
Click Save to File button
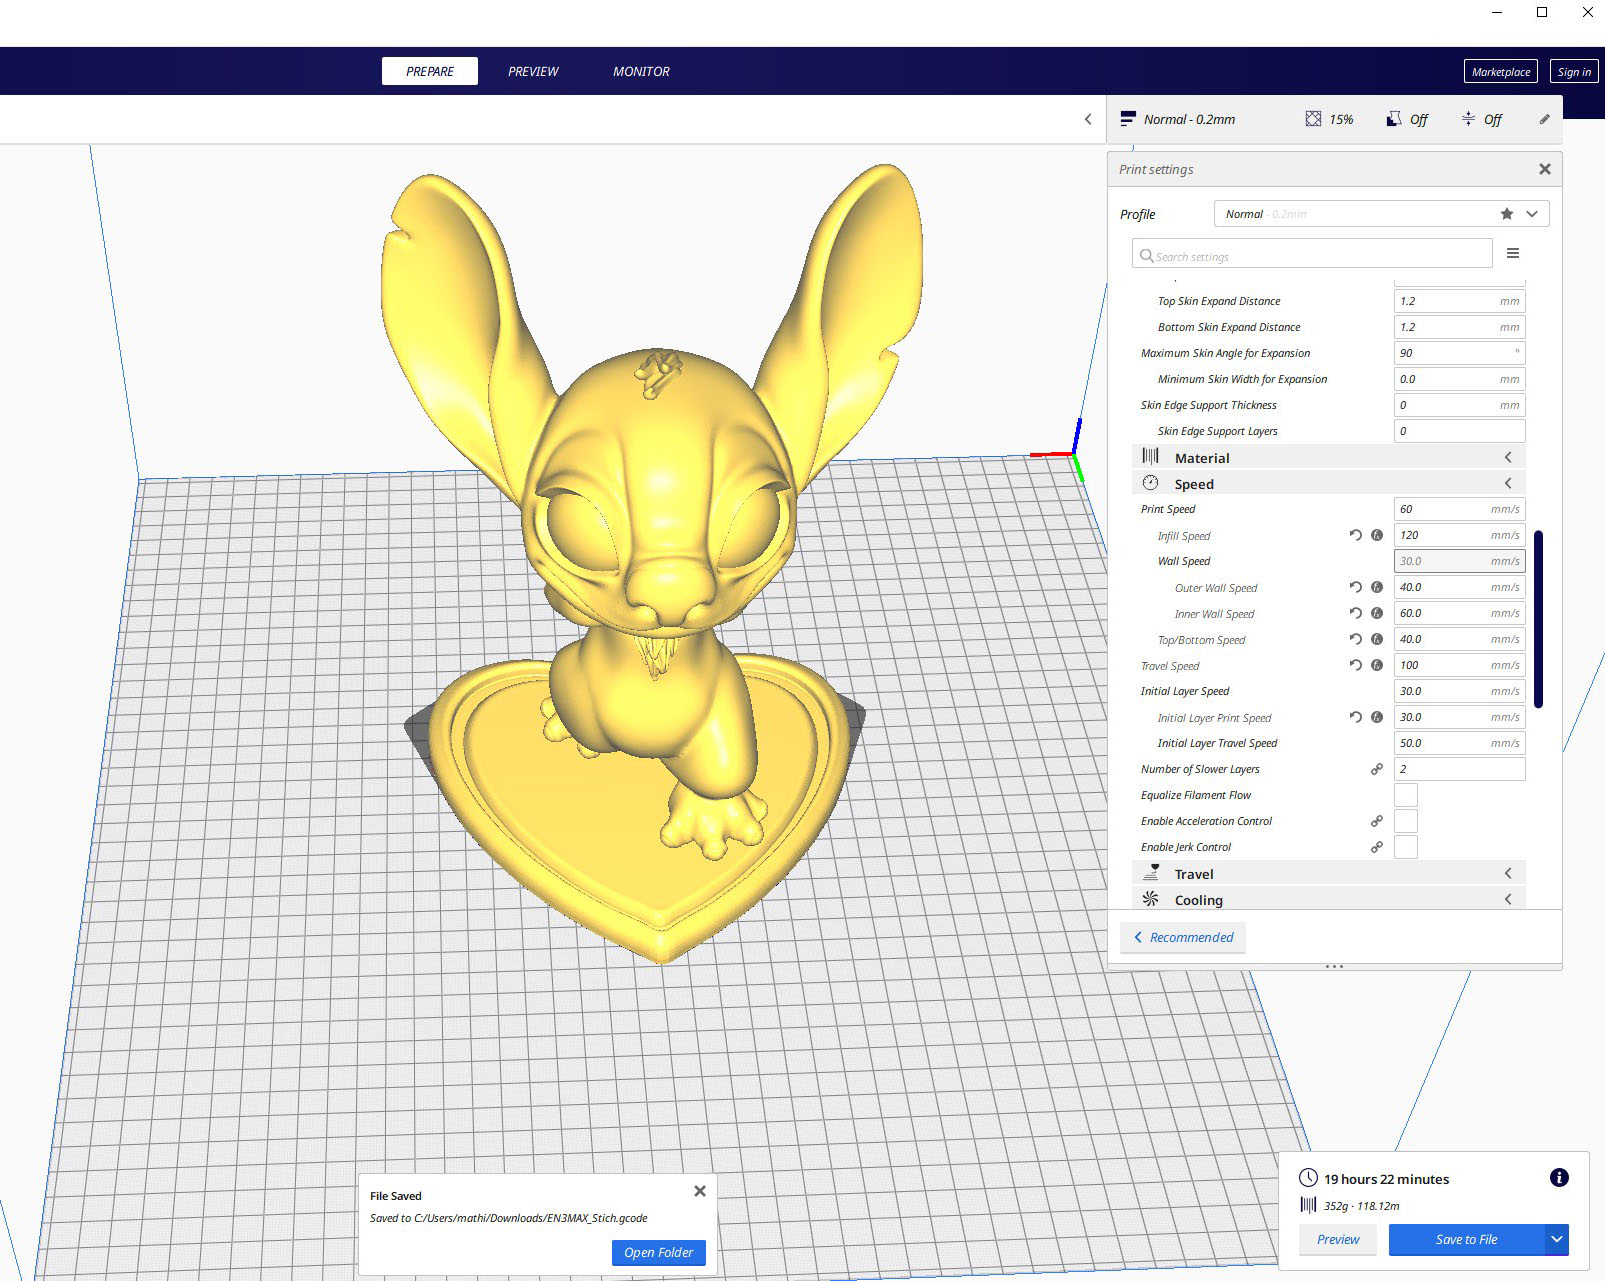coord(1466,1239)
